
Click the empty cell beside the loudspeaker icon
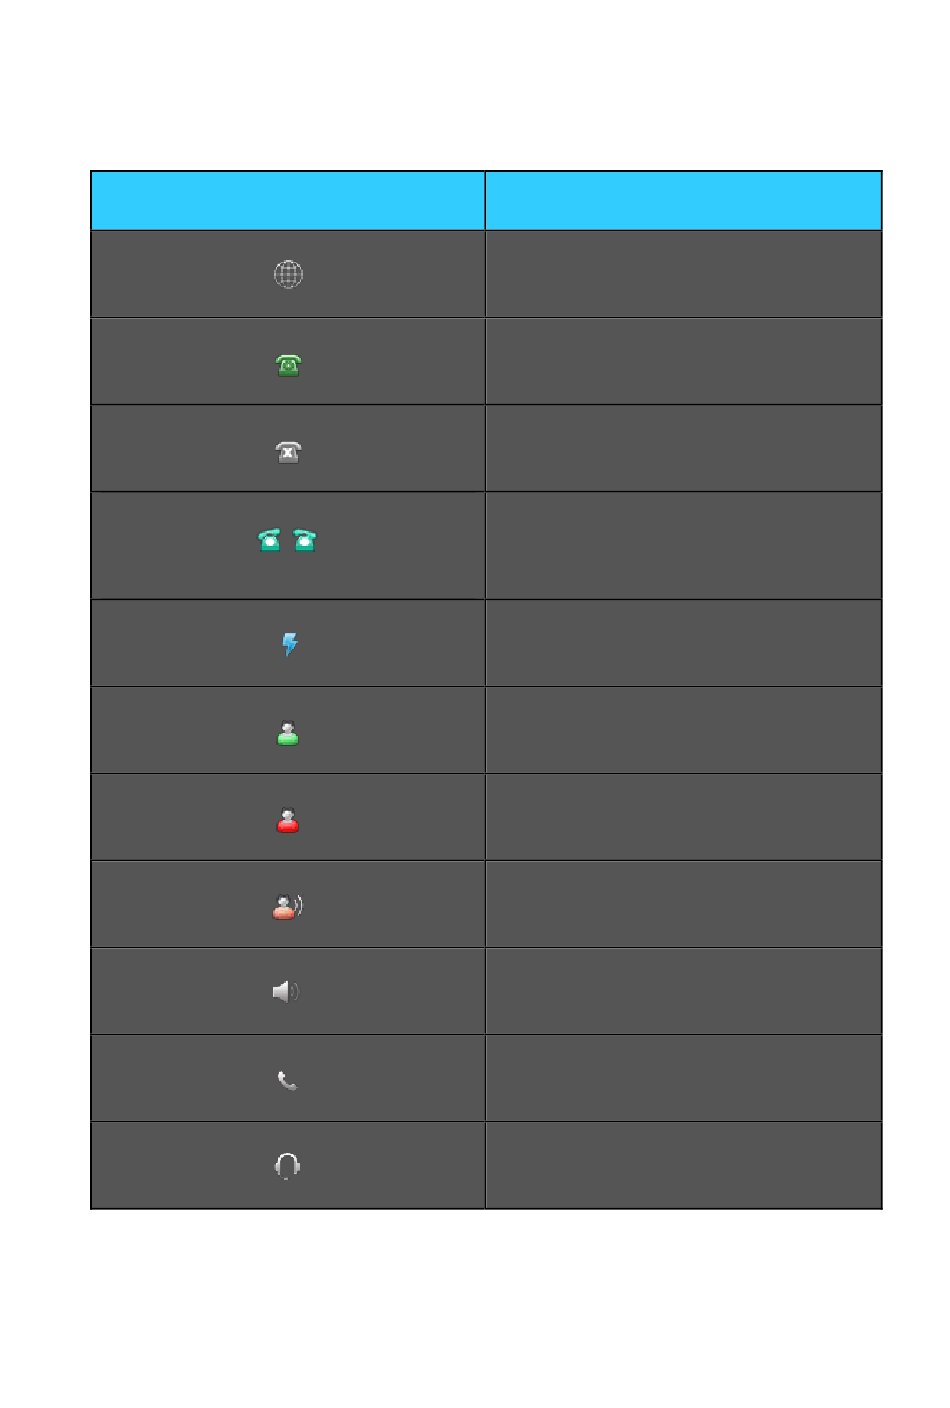tap(683, 991)
